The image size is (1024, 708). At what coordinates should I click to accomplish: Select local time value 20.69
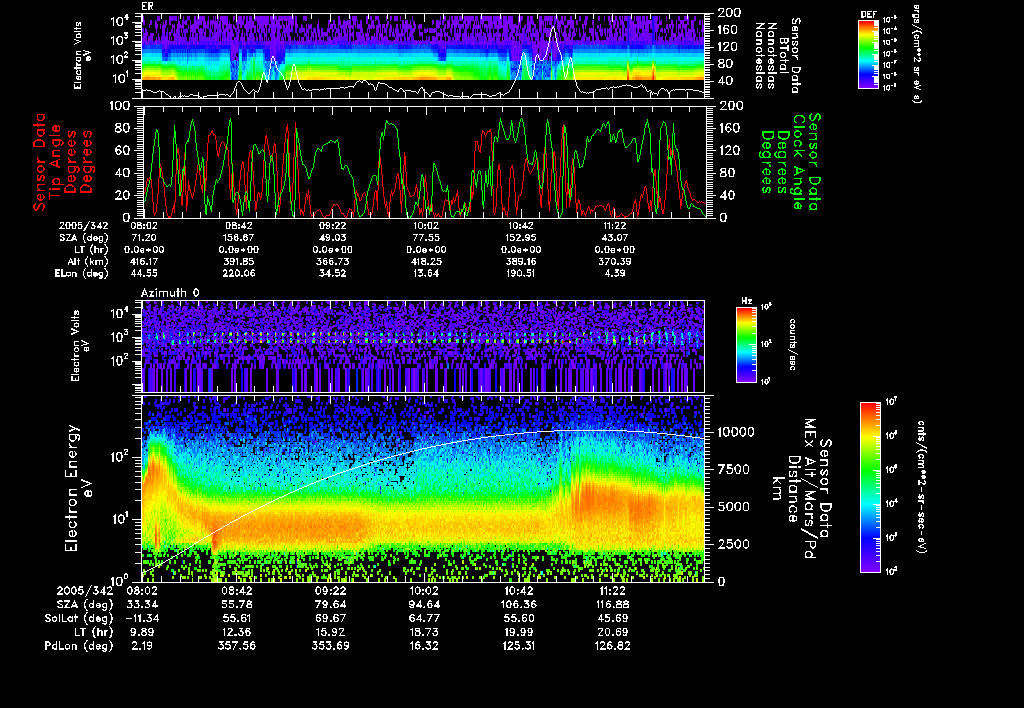click(613, 632)
